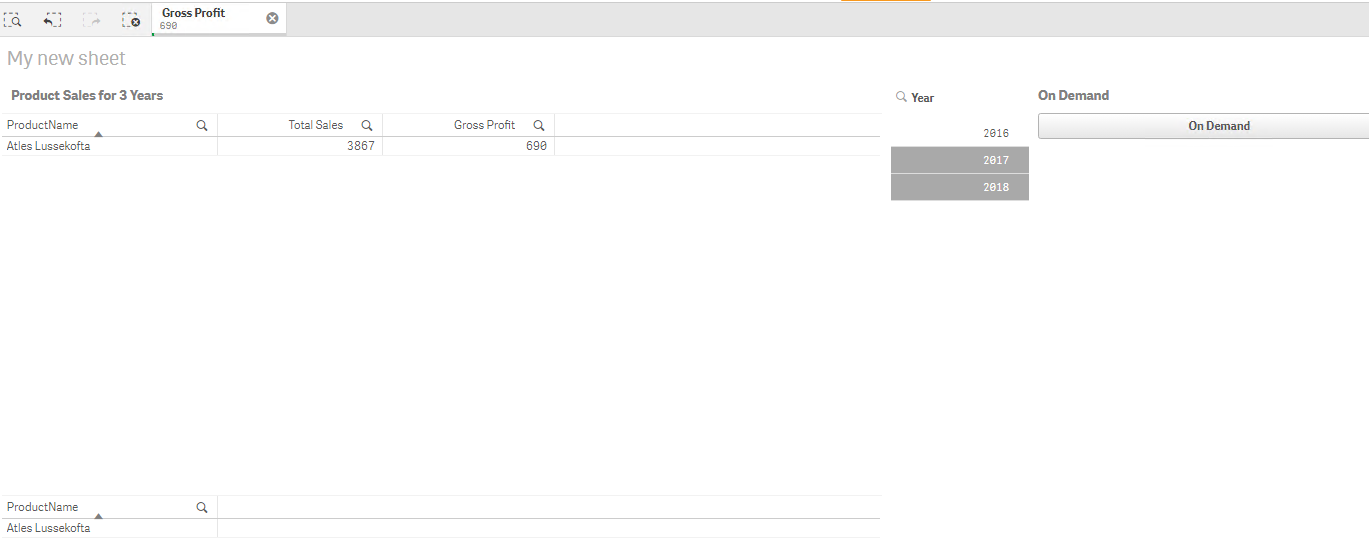Clear all selections icon
The width and height of the screenshot is (1369, 551).
[131, 19]
